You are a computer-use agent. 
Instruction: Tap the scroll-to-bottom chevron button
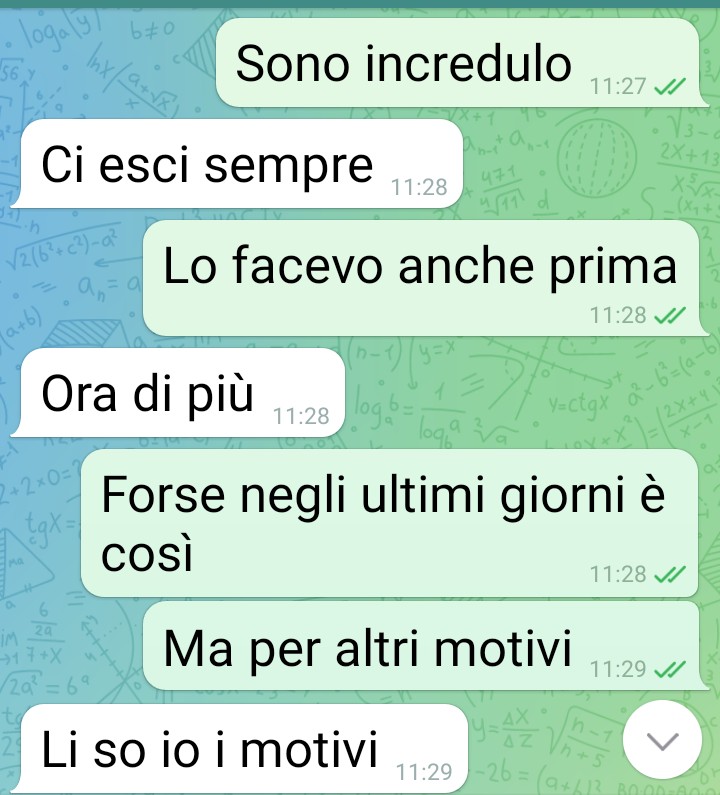[662, 741]
